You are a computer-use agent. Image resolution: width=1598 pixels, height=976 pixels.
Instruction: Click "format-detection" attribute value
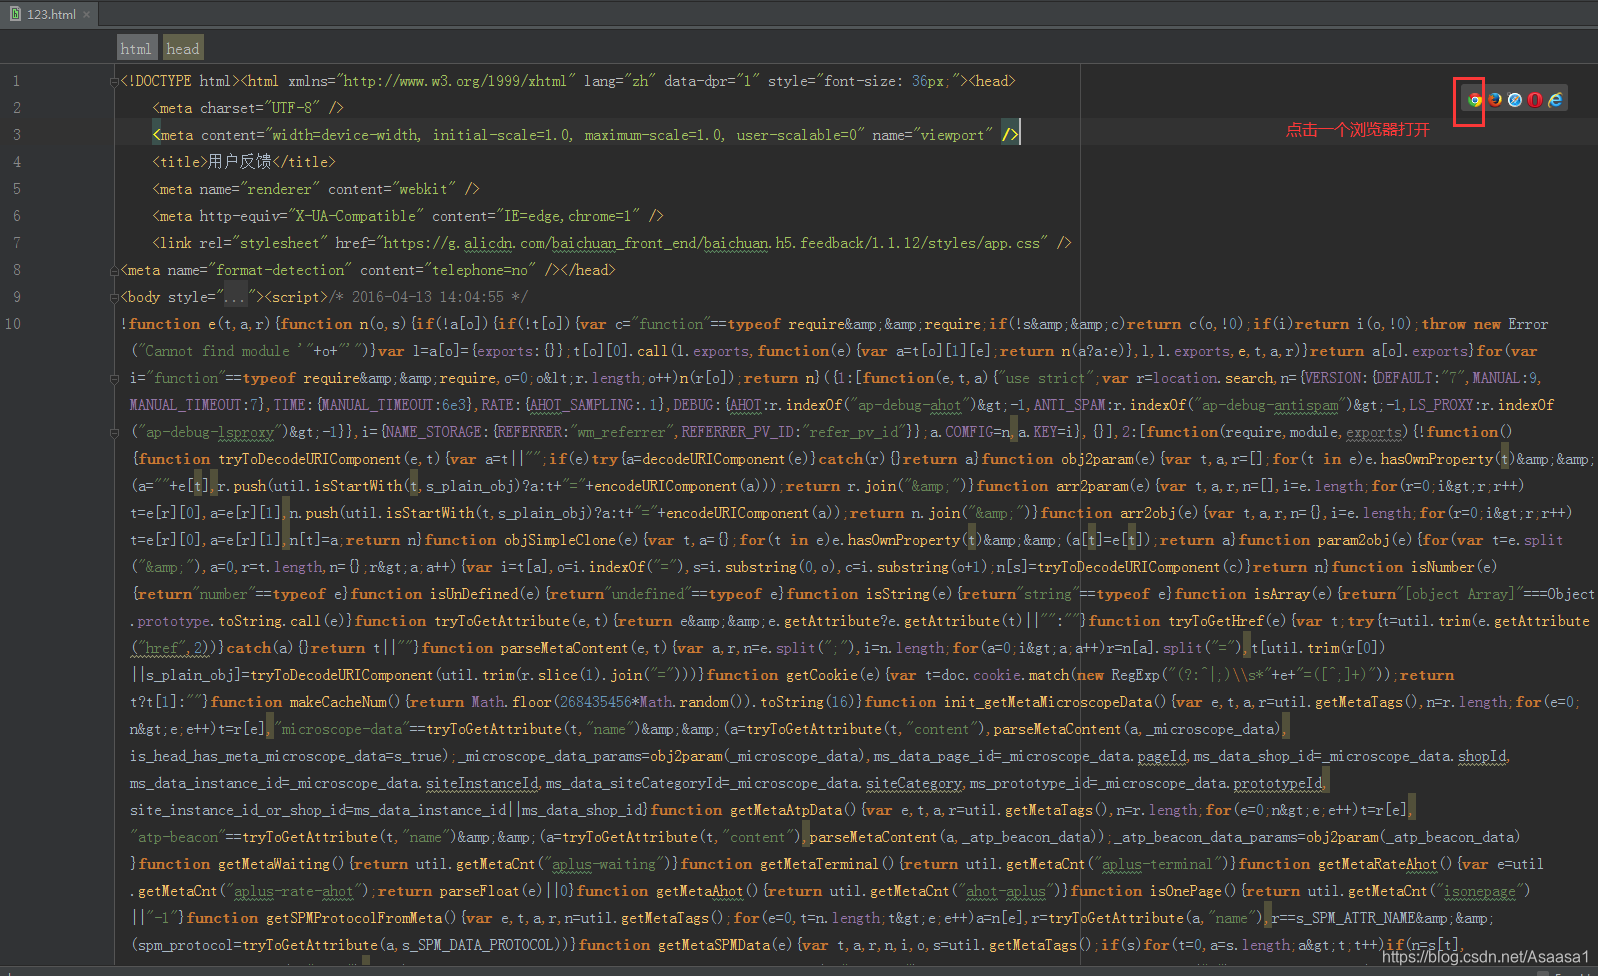click(x=280, y=270)
